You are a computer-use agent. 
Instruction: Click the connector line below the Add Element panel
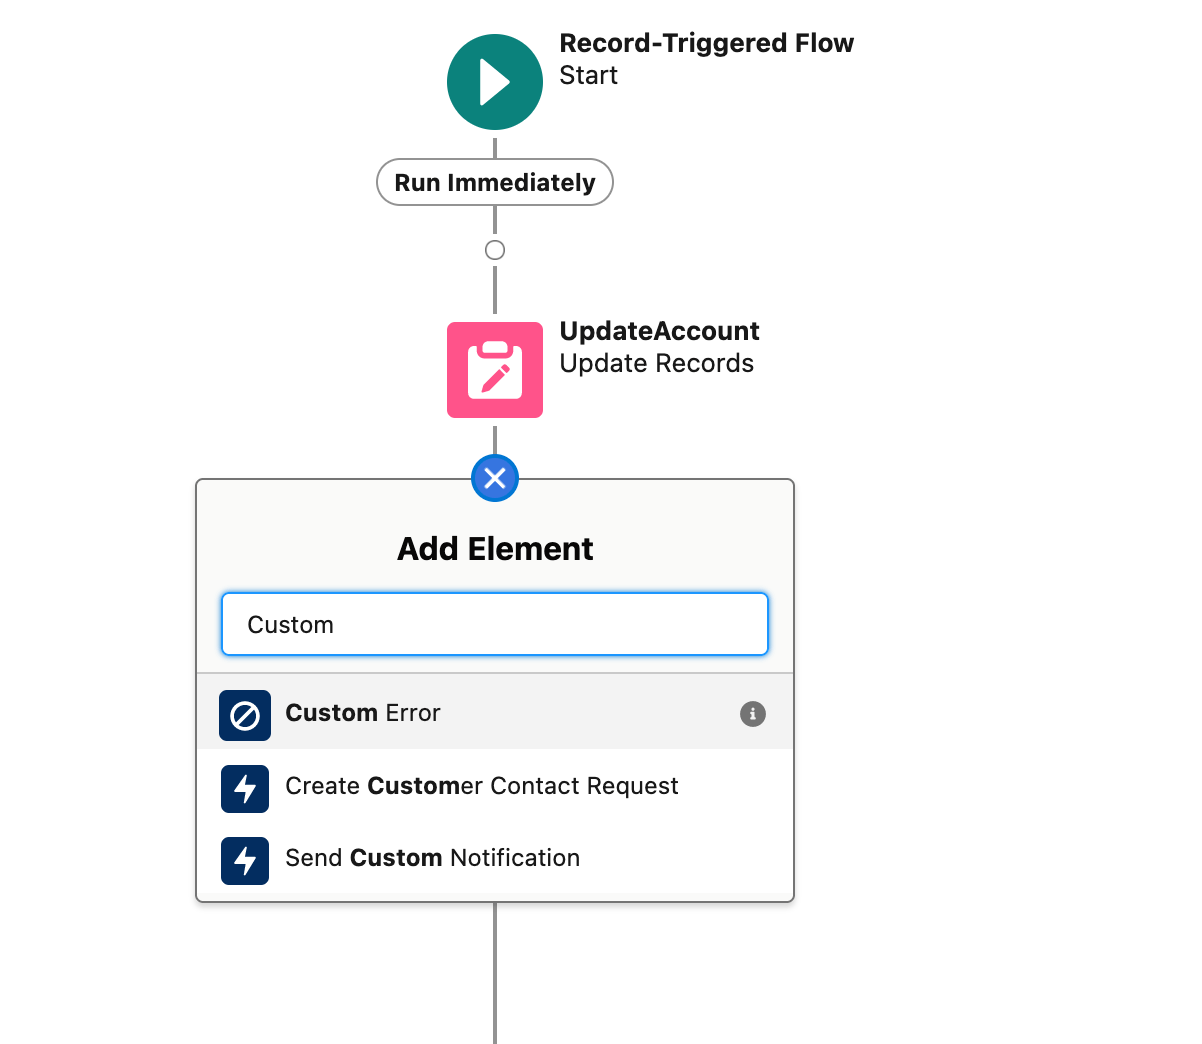pyautogui.click(x=494, y=970)
